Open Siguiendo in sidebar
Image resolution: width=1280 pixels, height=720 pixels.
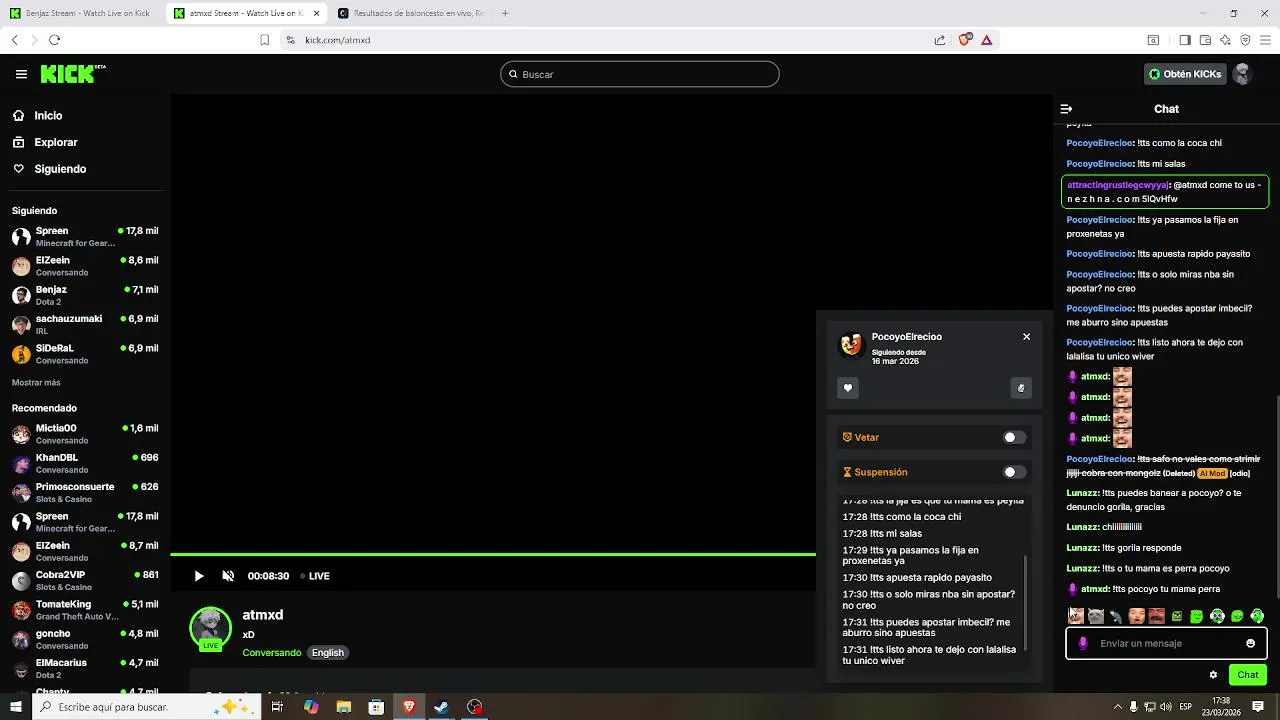click(60, 169)
